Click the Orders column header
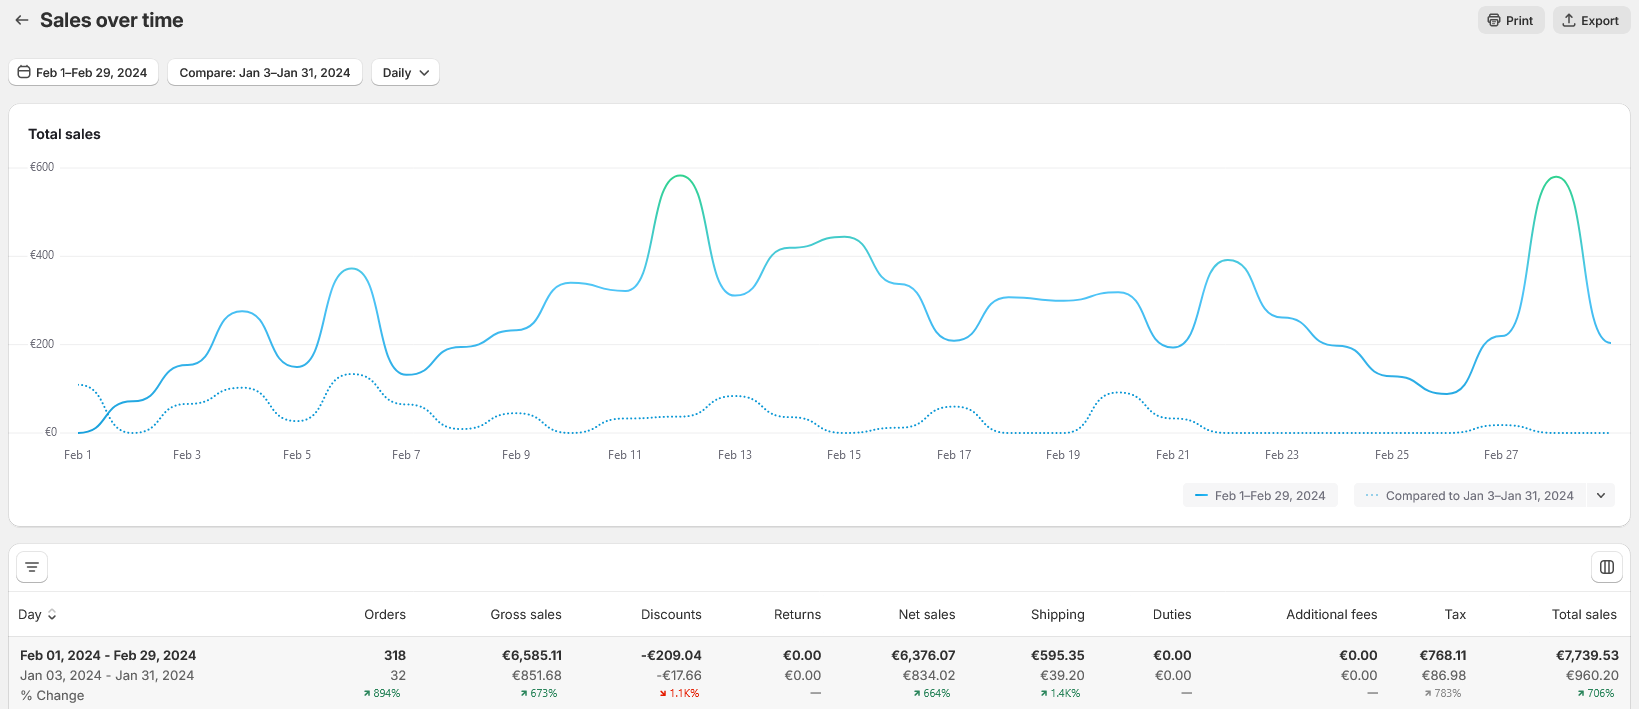Viewport: 1639px width, 709px height. point(385,615)
